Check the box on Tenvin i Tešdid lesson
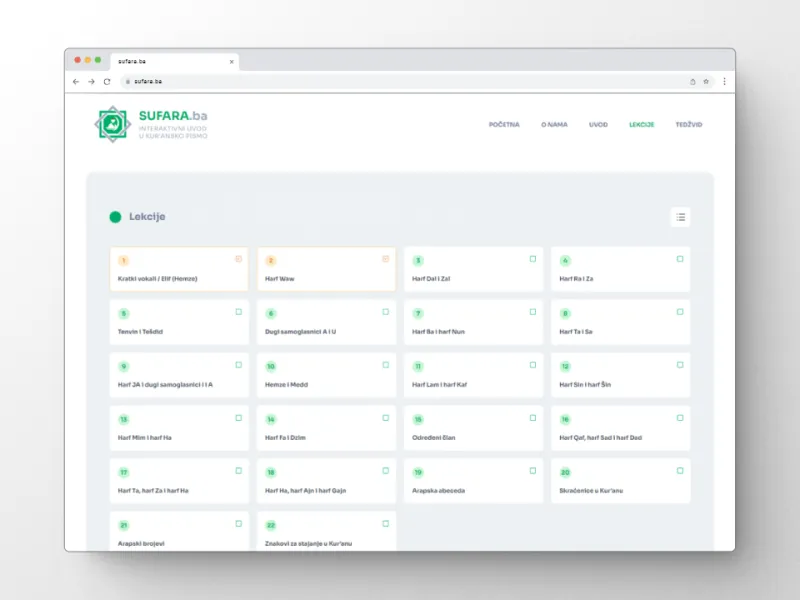The height and width of the screenshot is (600, 800). coord(238,312)
